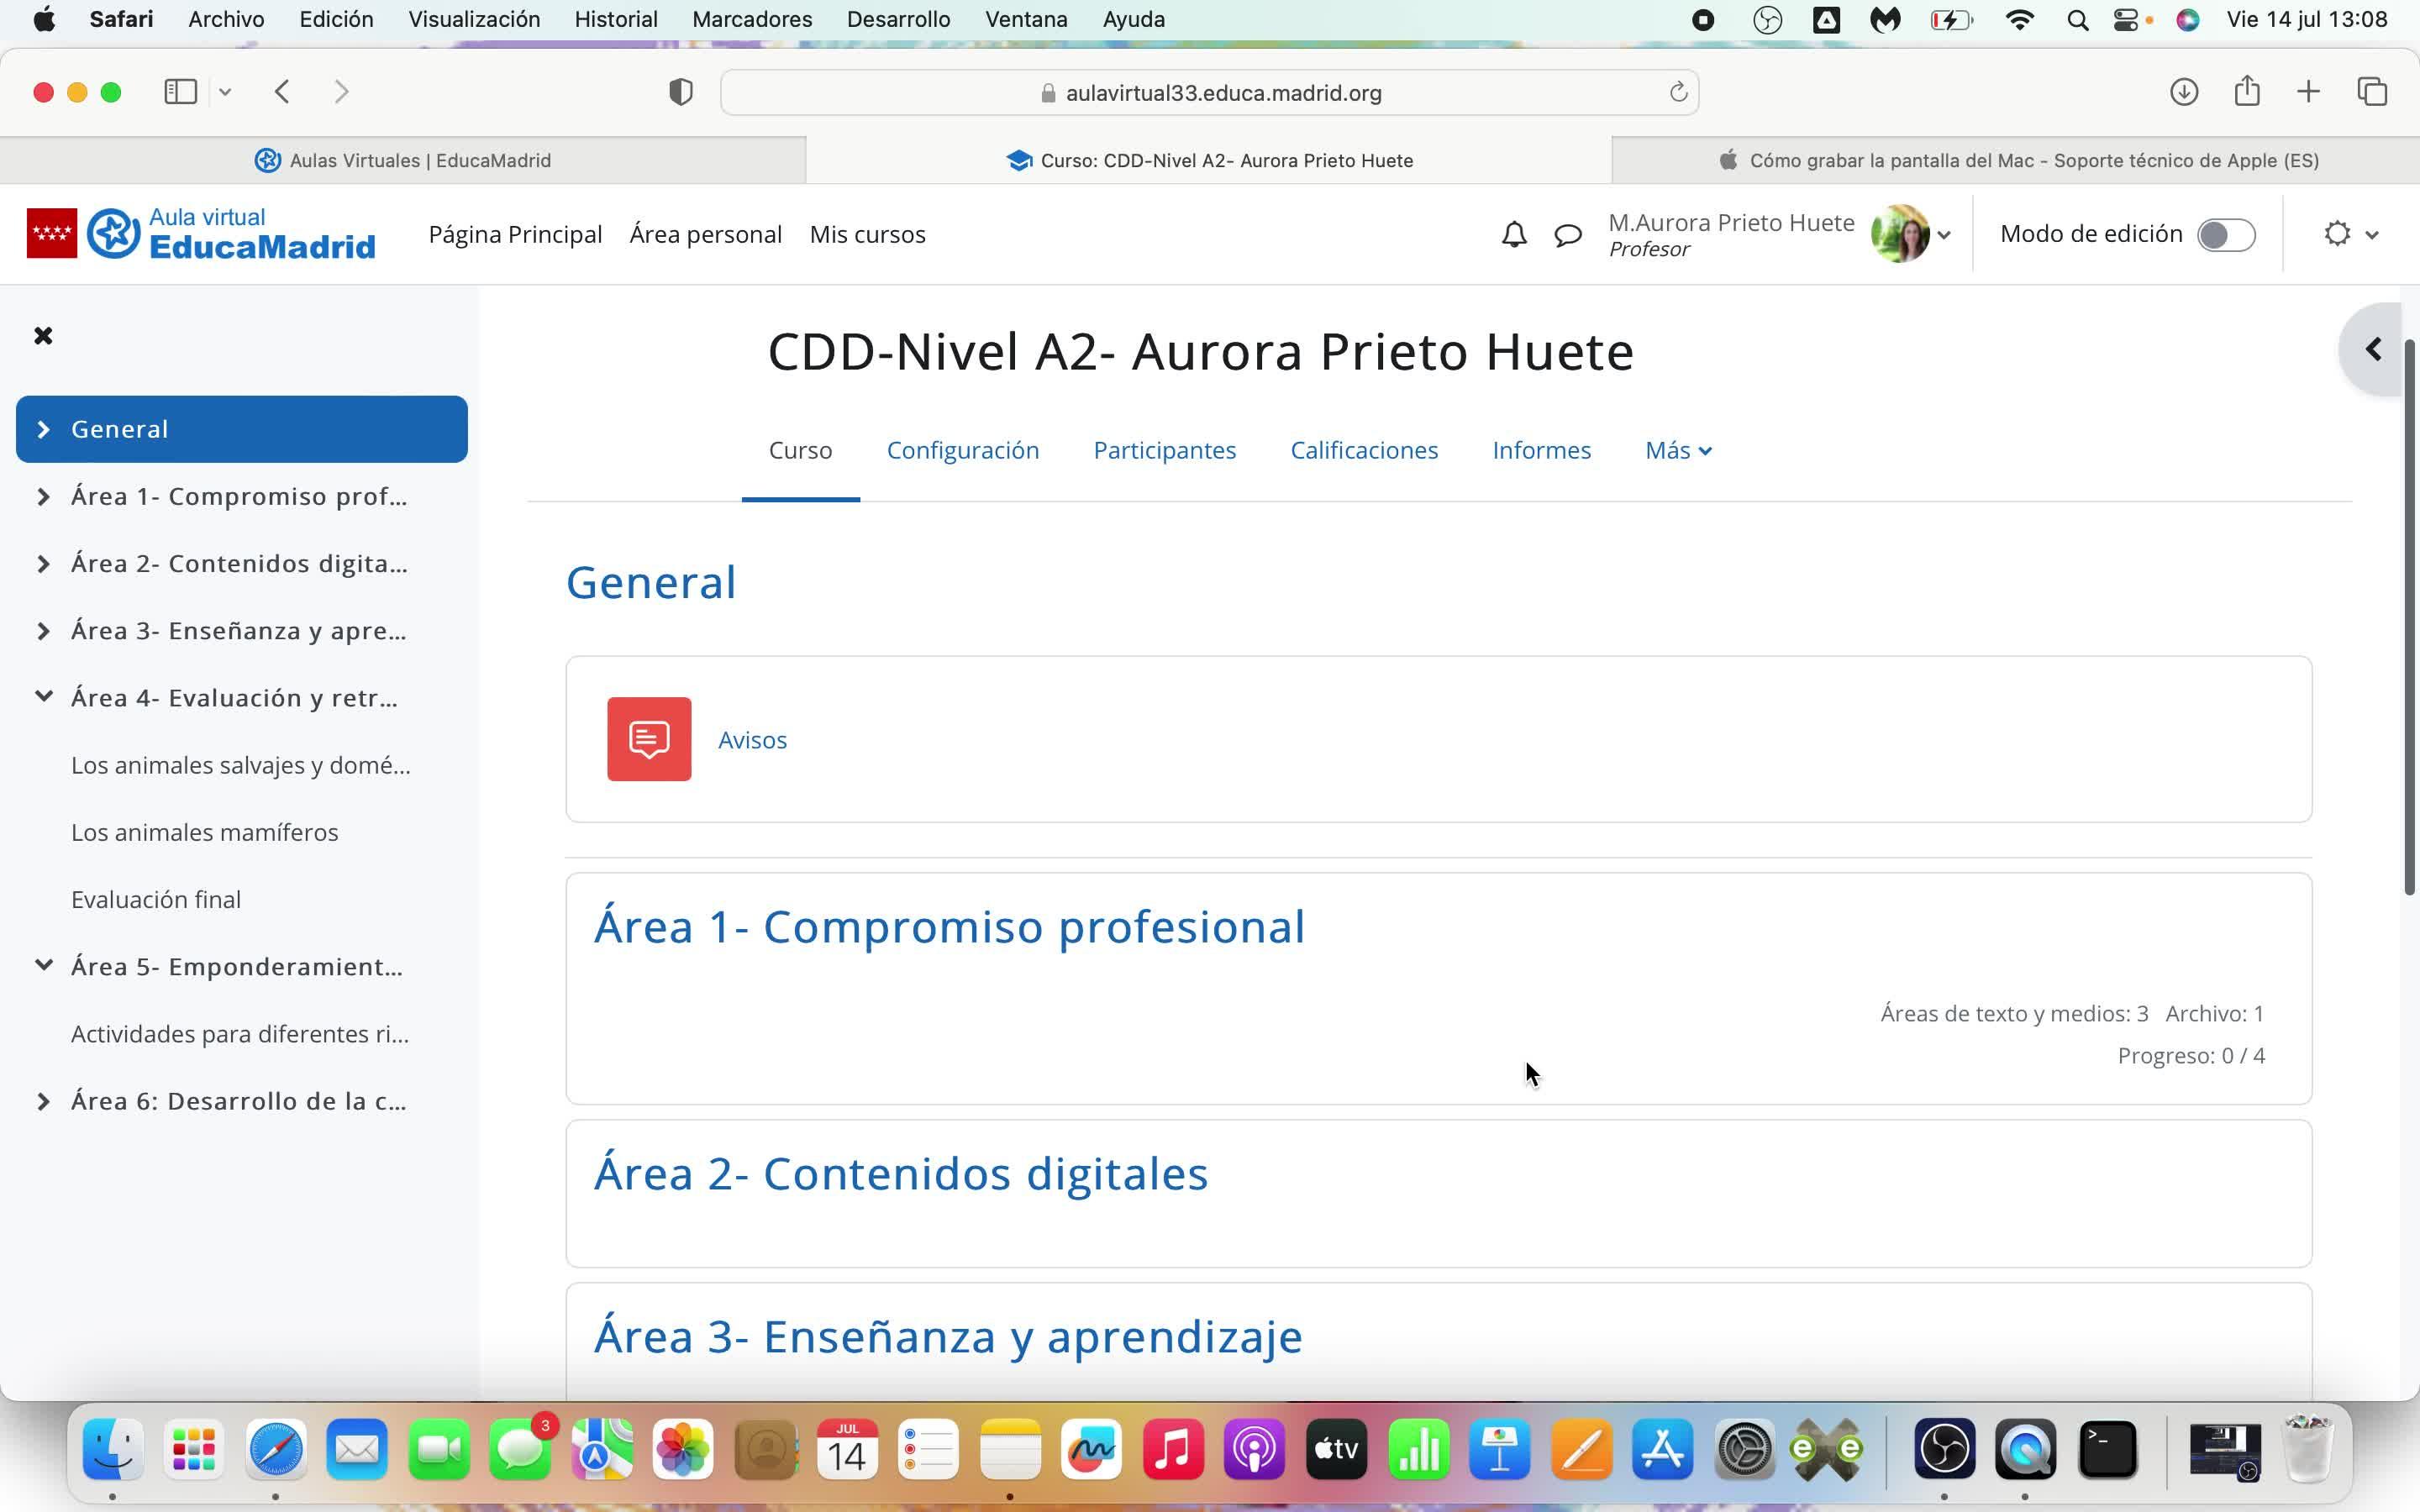Close the course index with X icon
This screenshot has width=2420, height=1512.
click(x=43, y=336)
